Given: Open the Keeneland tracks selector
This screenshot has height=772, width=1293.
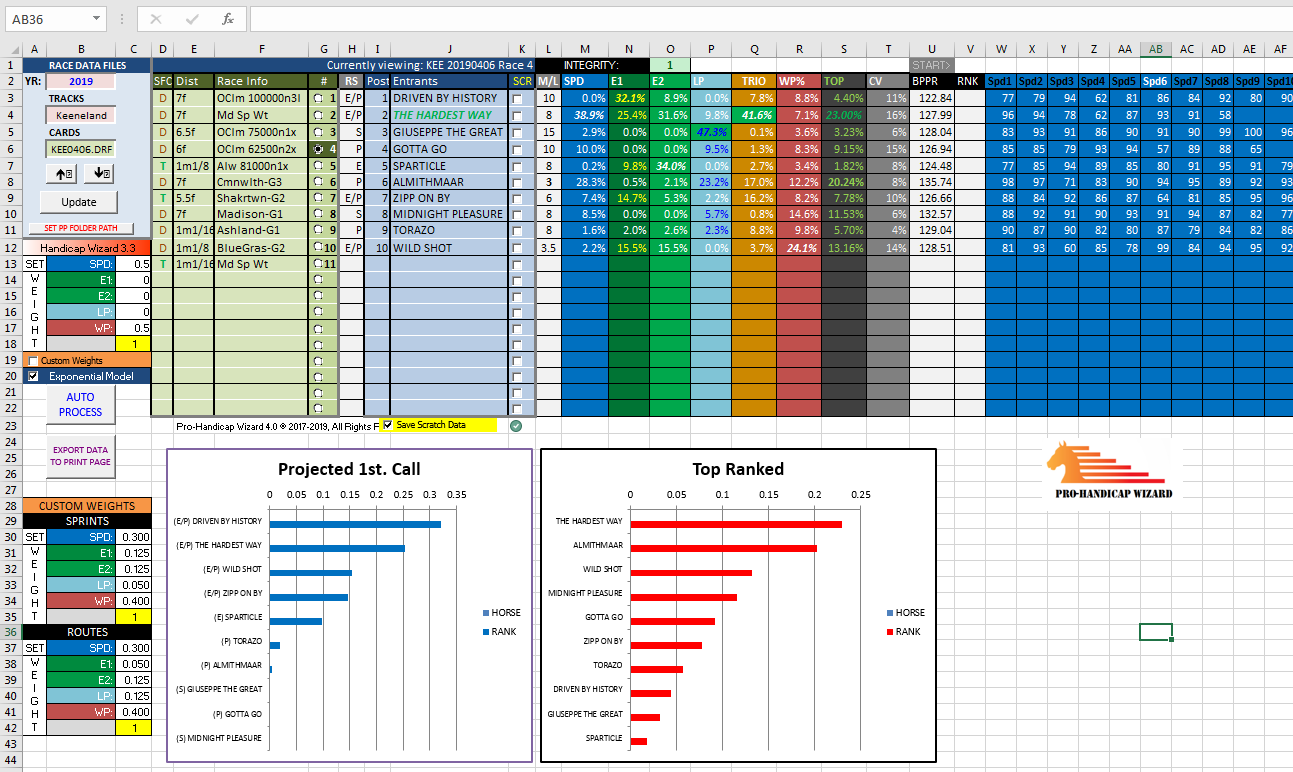Looking at the screenshot, I should point(80,116).
